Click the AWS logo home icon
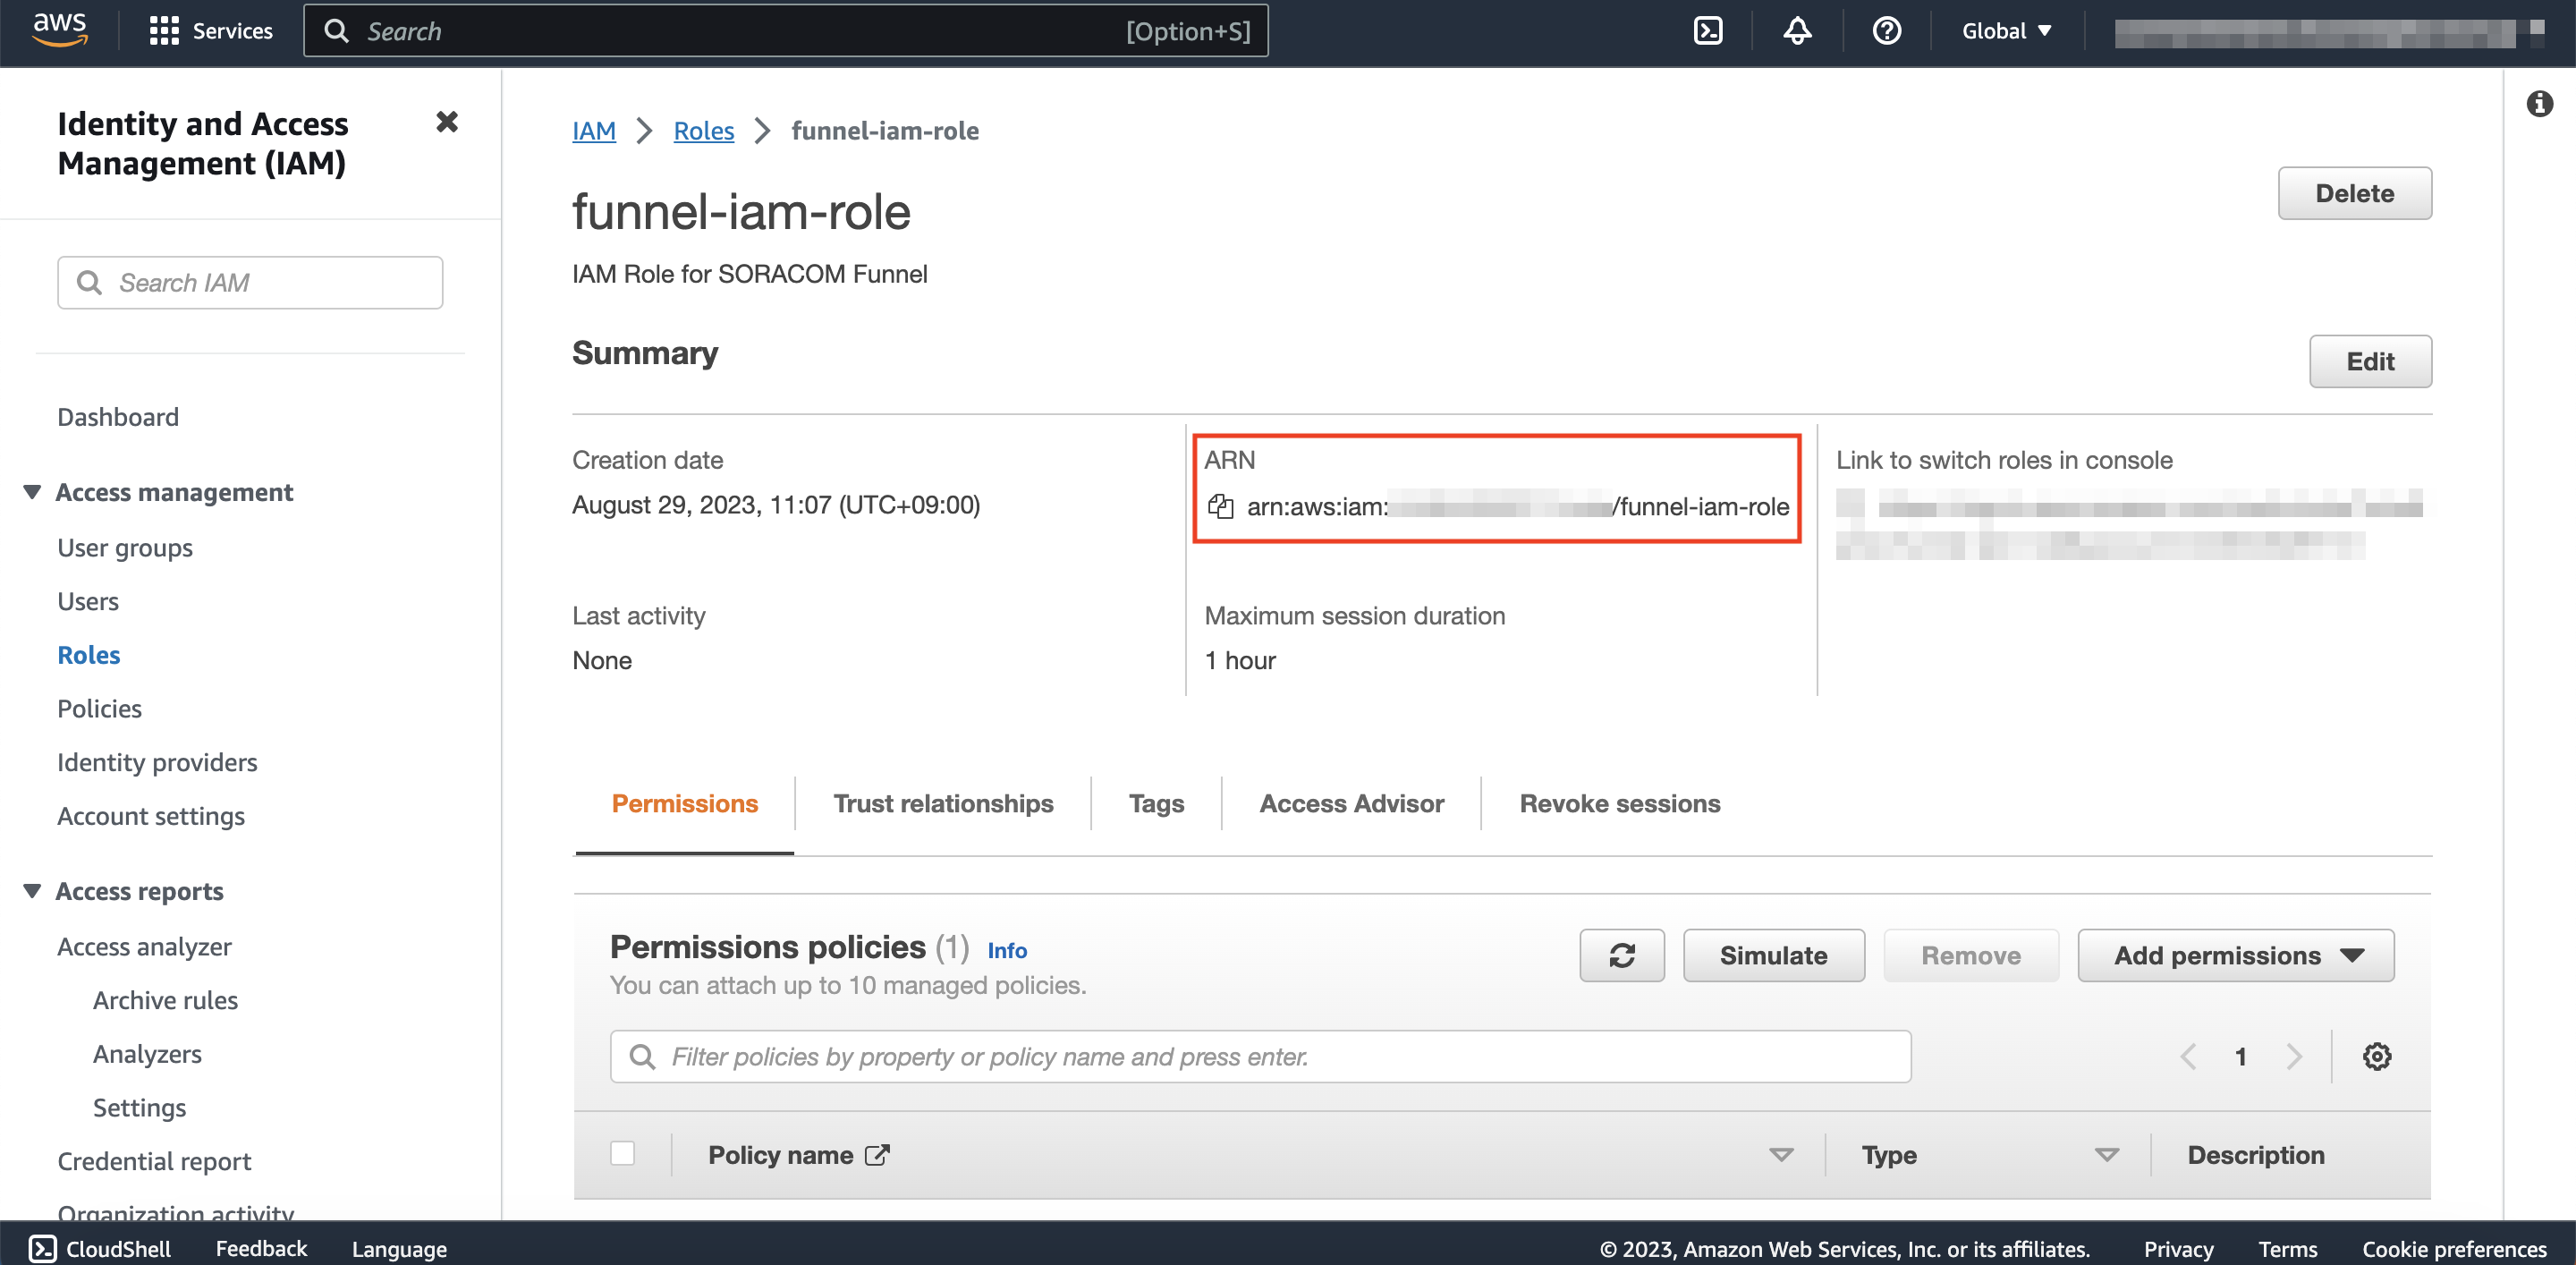Viewport: 2576px width, 1265px height. (x=59, y=30)
